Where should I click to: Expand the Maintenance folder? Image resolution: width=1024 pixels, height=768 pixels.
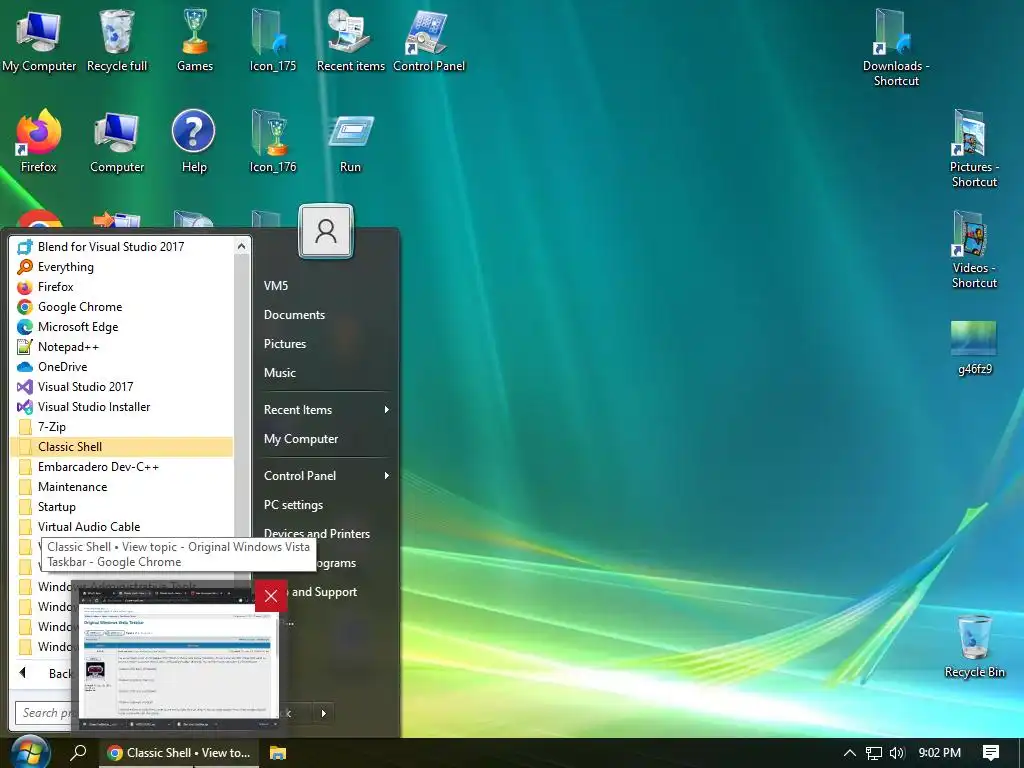click(x=122, y=487)
